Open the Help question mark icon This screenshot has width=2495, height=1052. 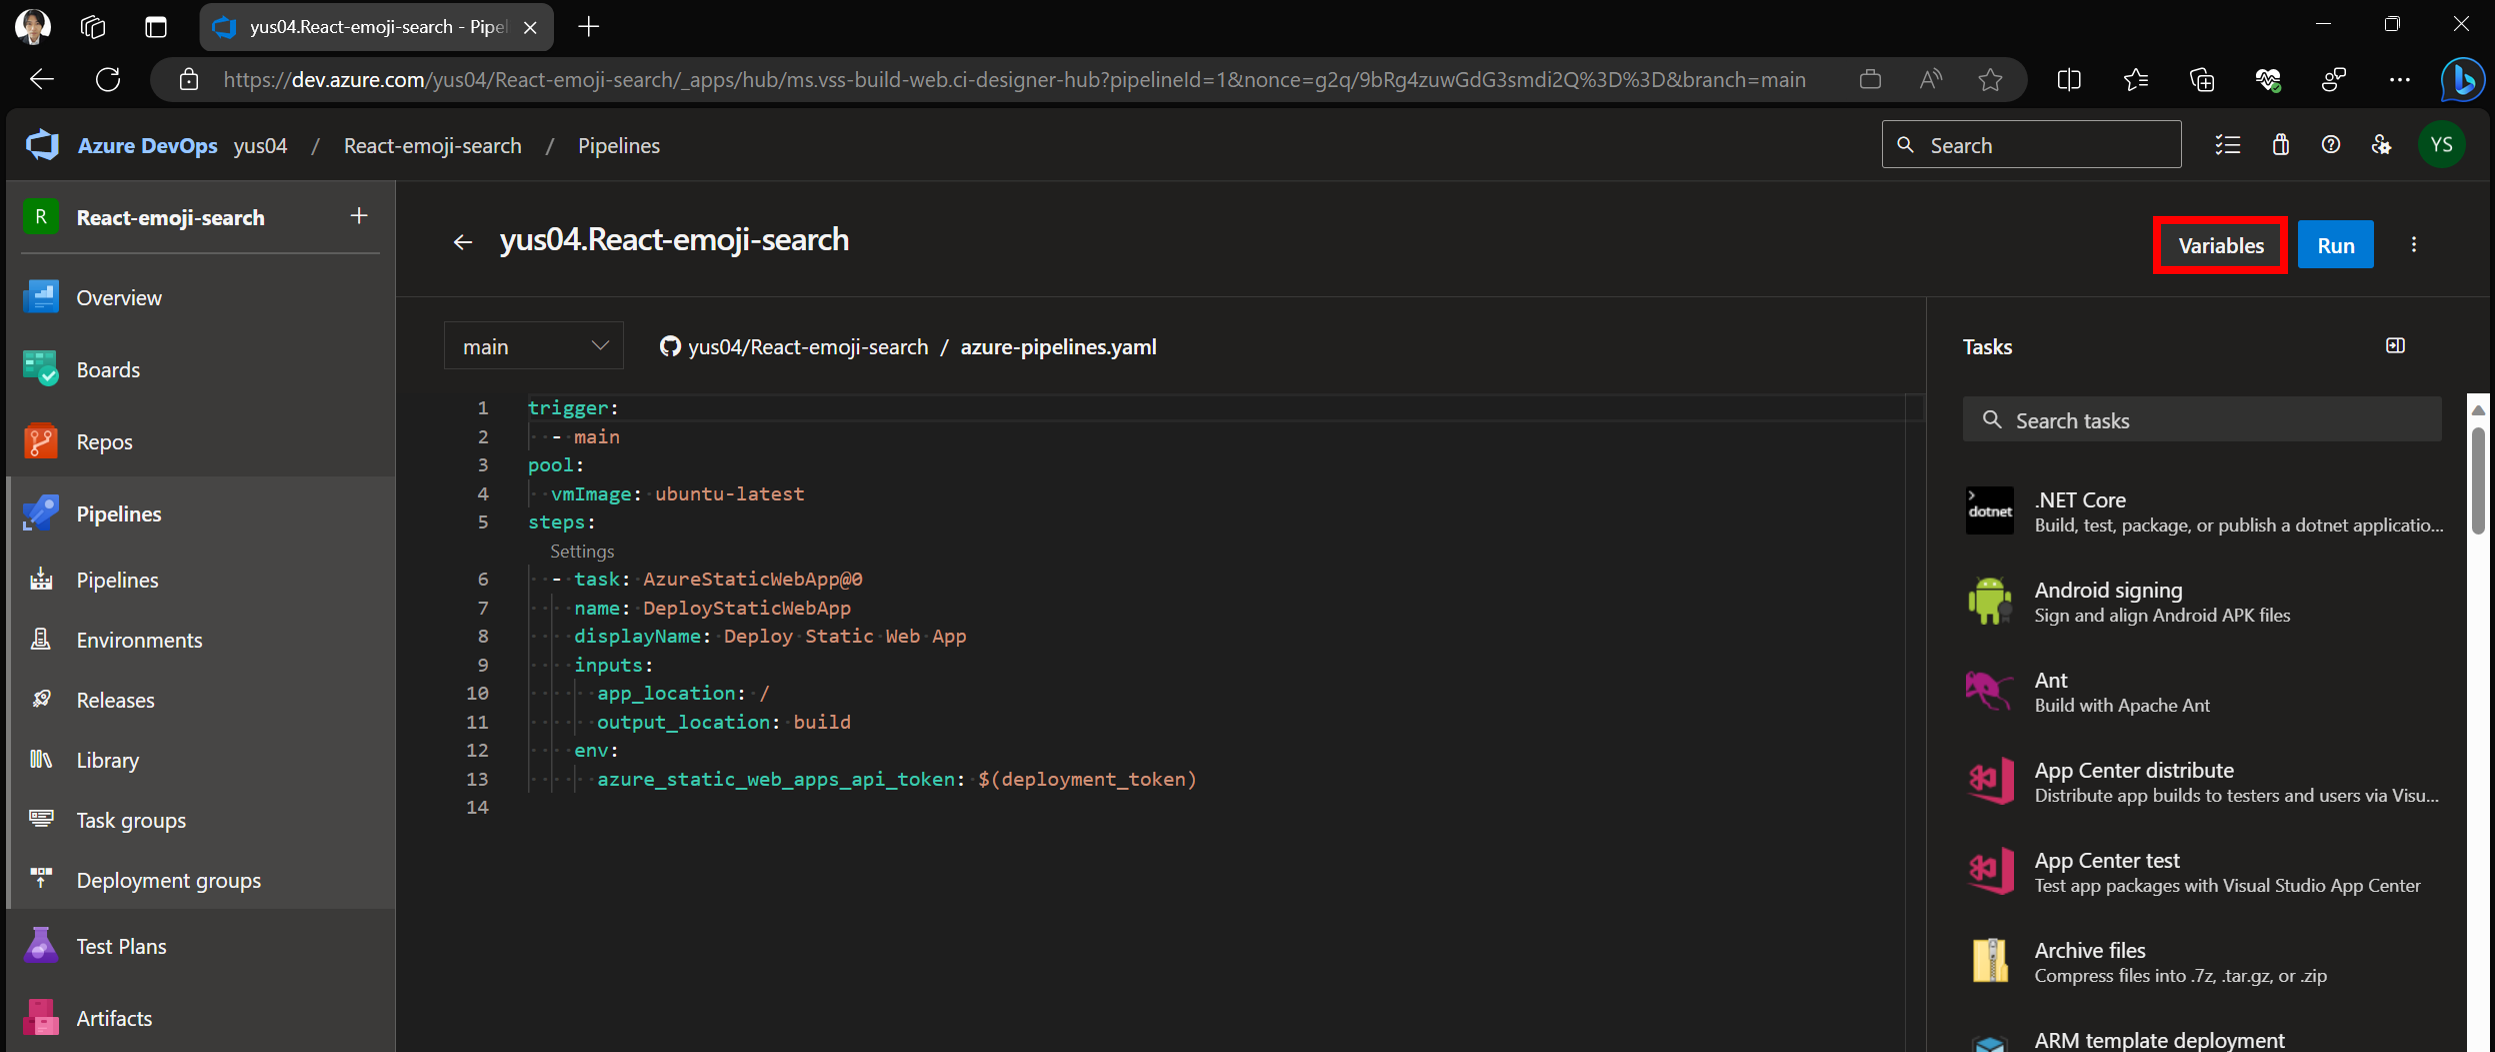(x=2331, y=145)
